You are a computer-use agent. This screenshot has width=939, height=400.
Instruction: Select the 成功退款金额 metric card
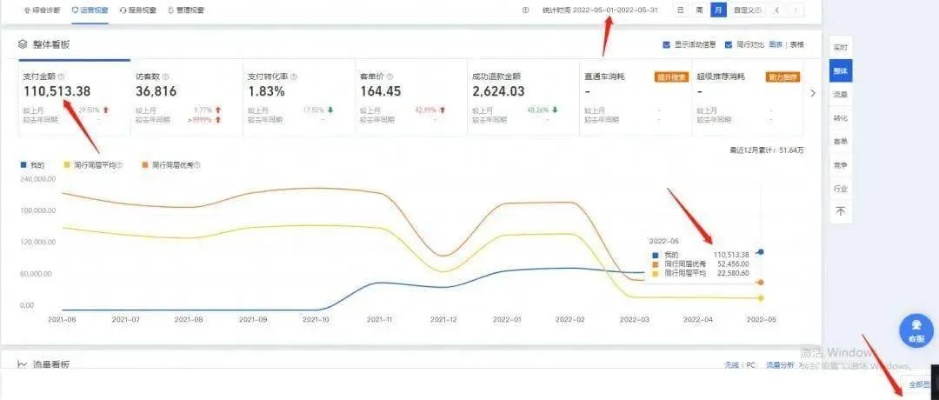click(523, 98)
